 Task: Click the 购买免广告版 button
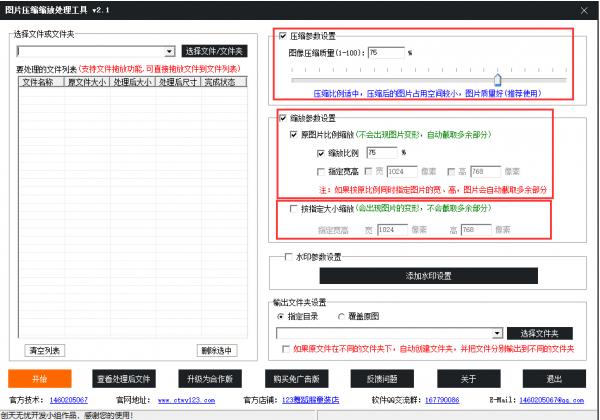click(x=297, y=379)
